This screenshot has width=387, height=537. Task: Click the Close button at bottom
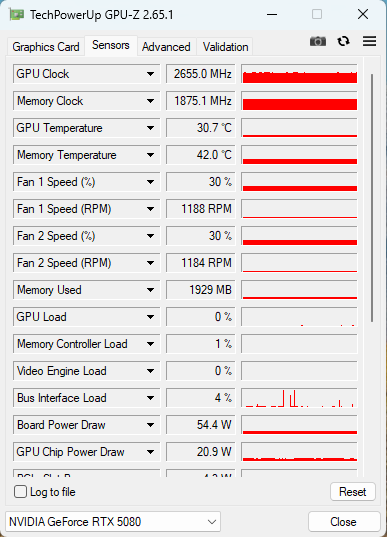coord(344,522)
